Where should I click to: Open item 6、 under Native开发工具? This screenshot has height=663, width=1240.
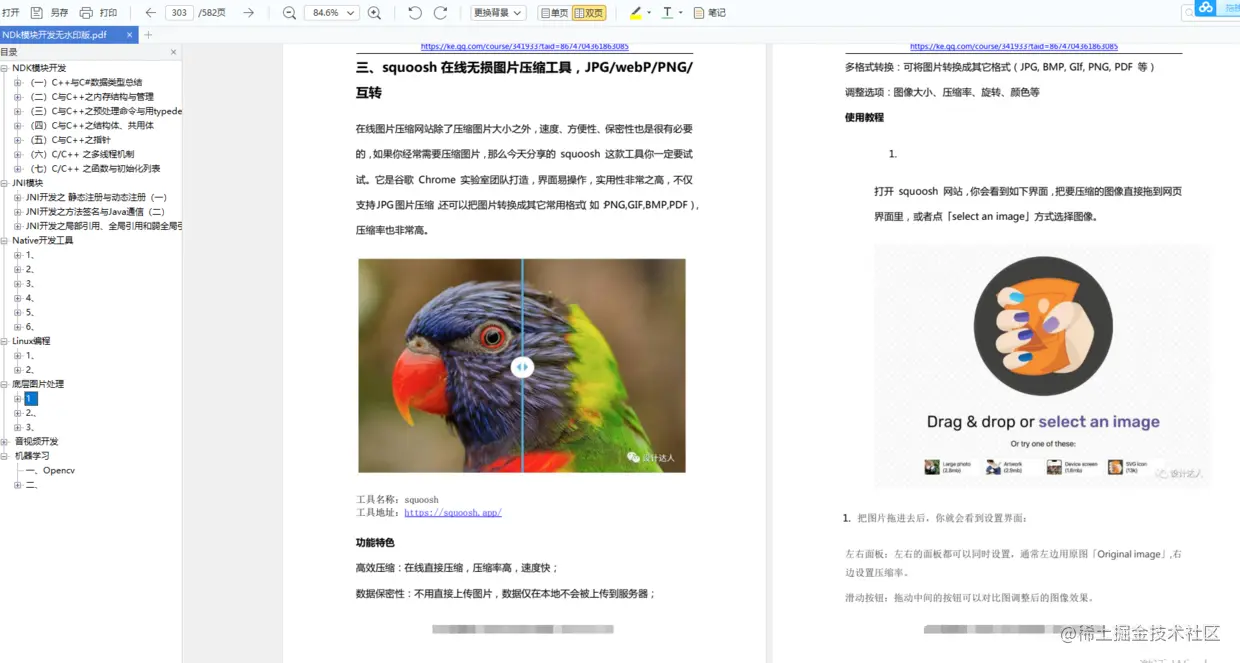tap(31, 327)
